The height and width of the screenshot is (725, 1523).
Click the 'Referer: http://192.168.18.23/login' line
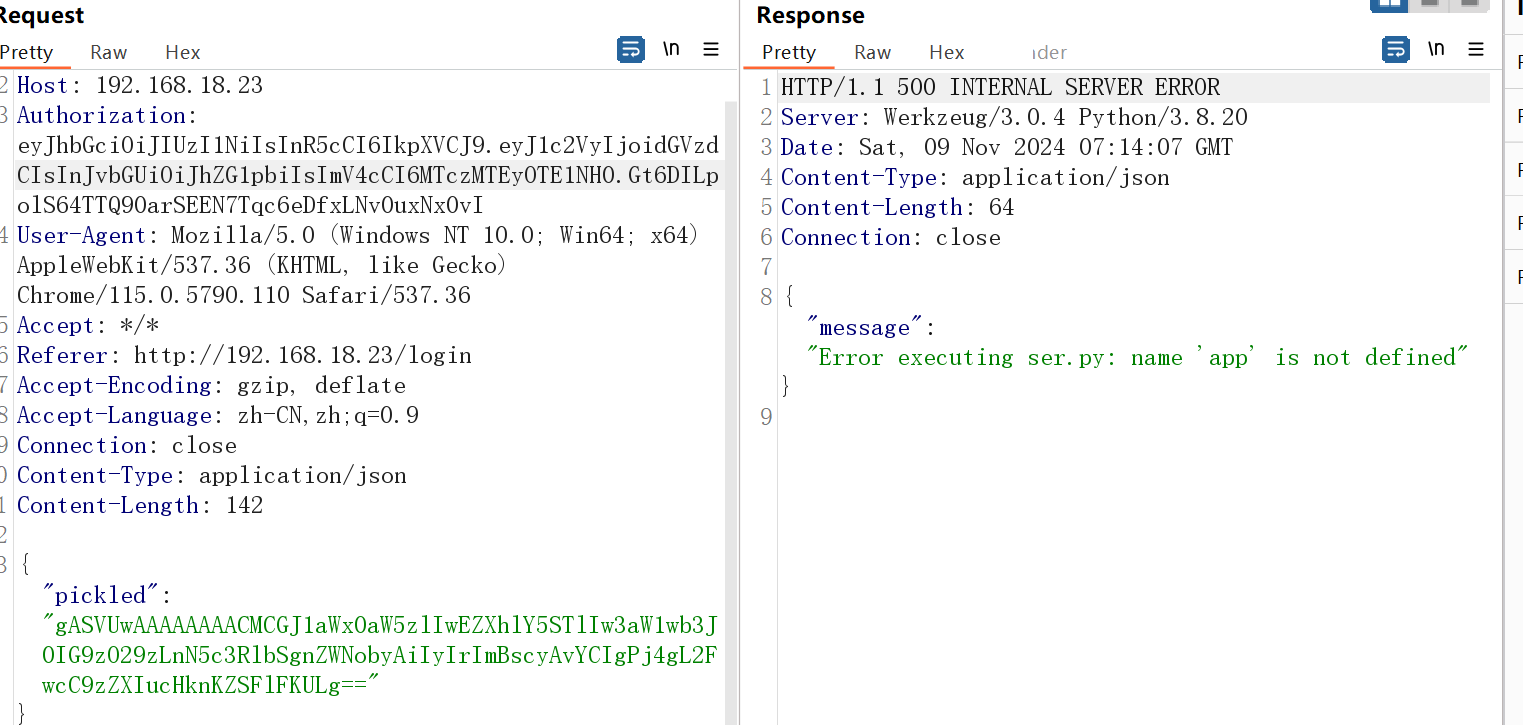[244, 356]
